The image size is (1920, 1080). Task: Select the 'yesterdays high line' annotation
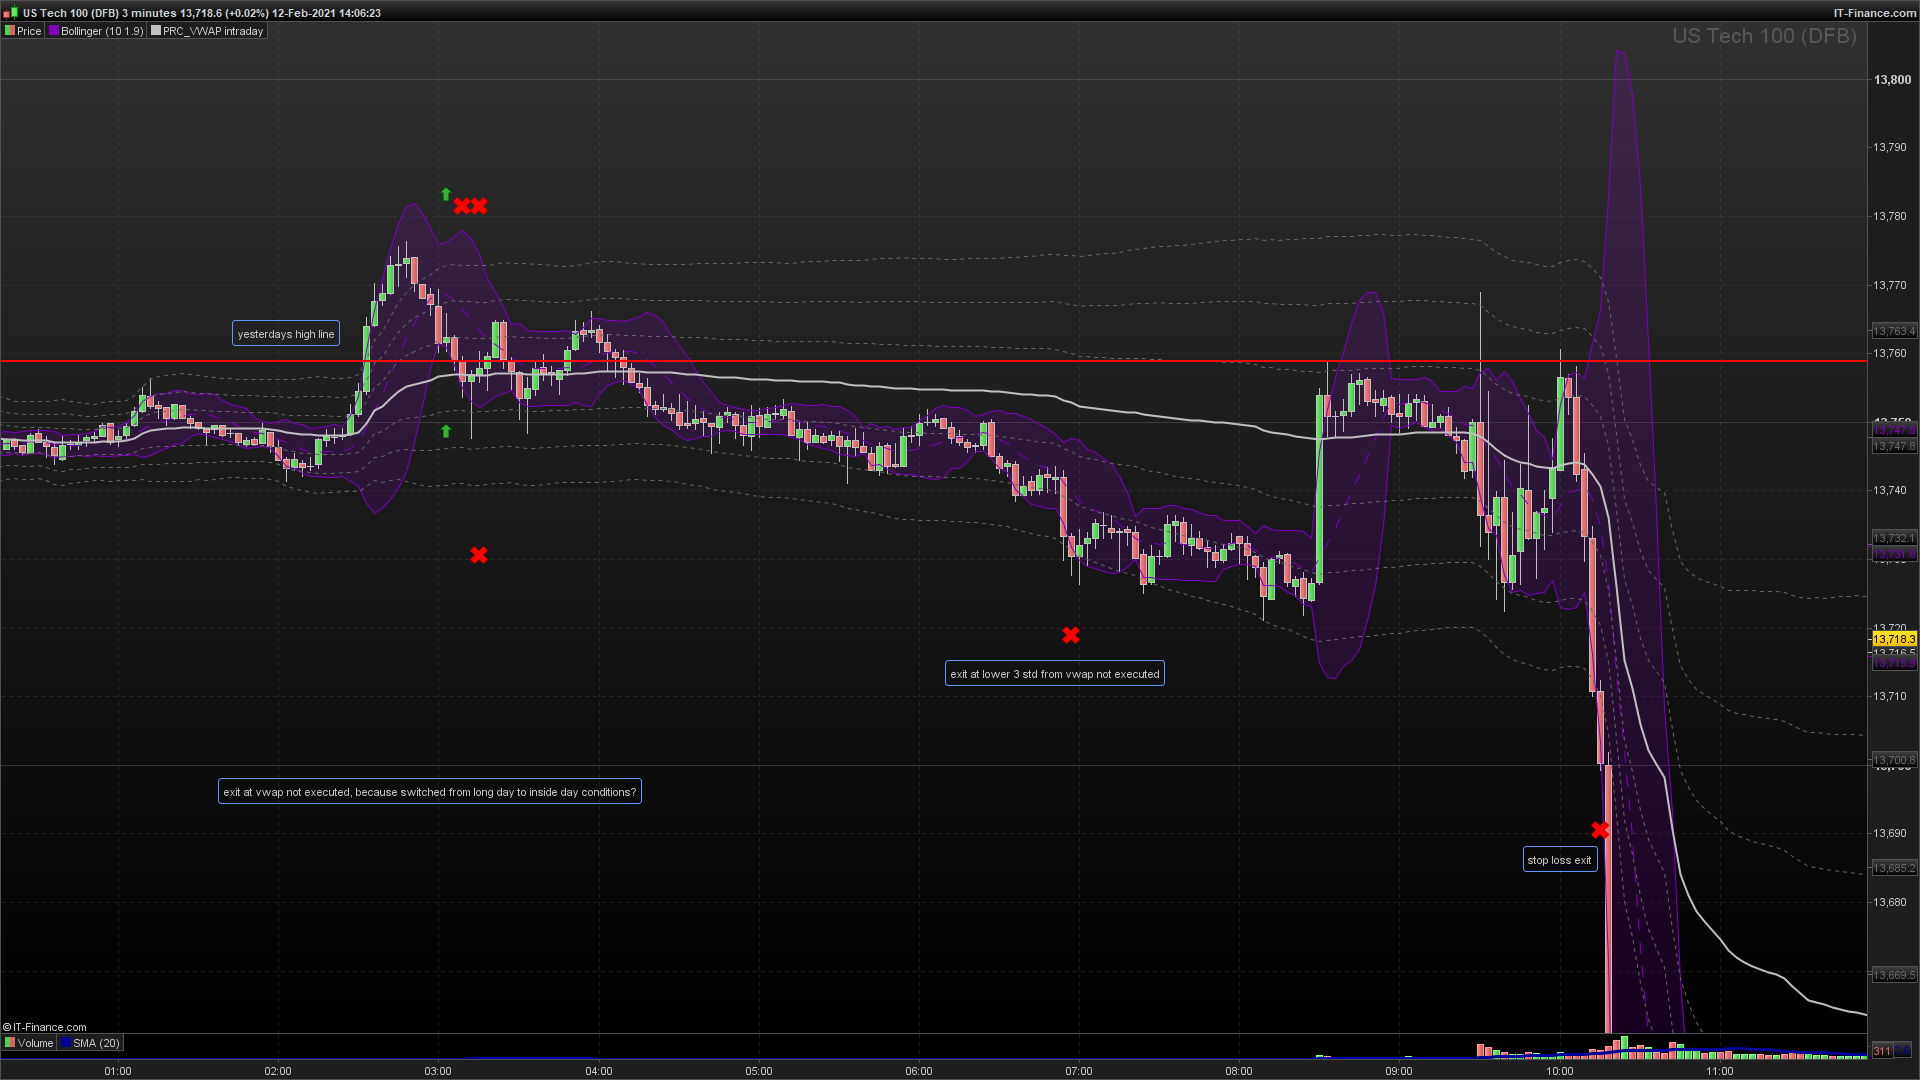click(285, 334)
